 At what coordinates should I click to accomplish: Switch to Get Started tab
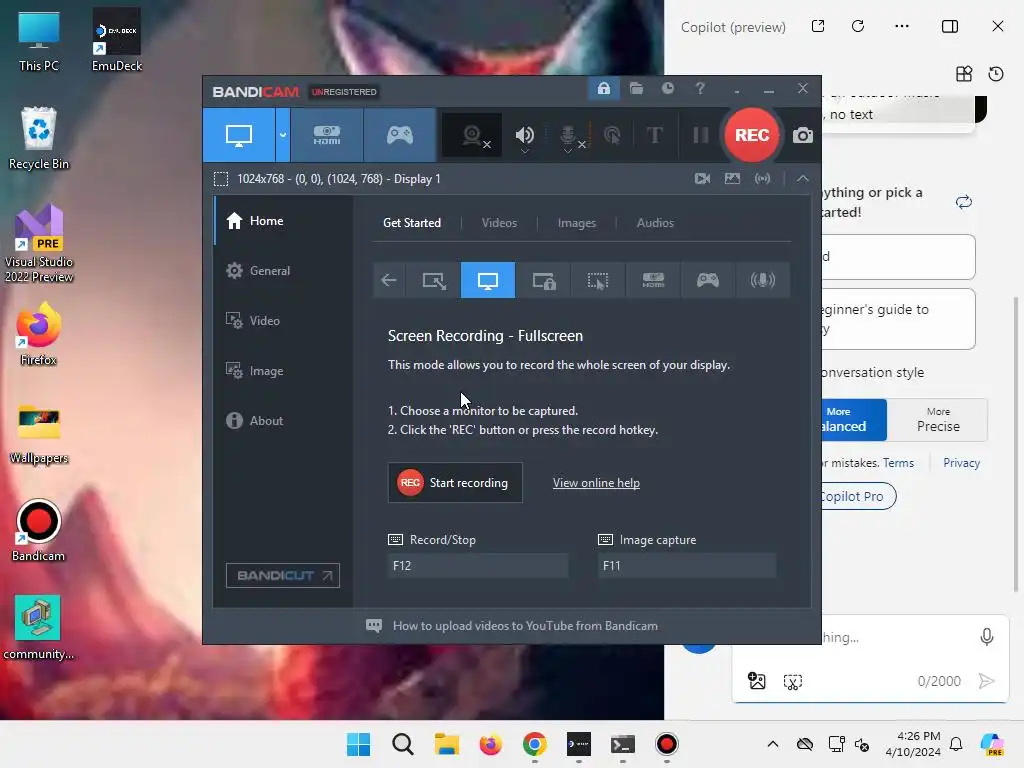point(411,223)
